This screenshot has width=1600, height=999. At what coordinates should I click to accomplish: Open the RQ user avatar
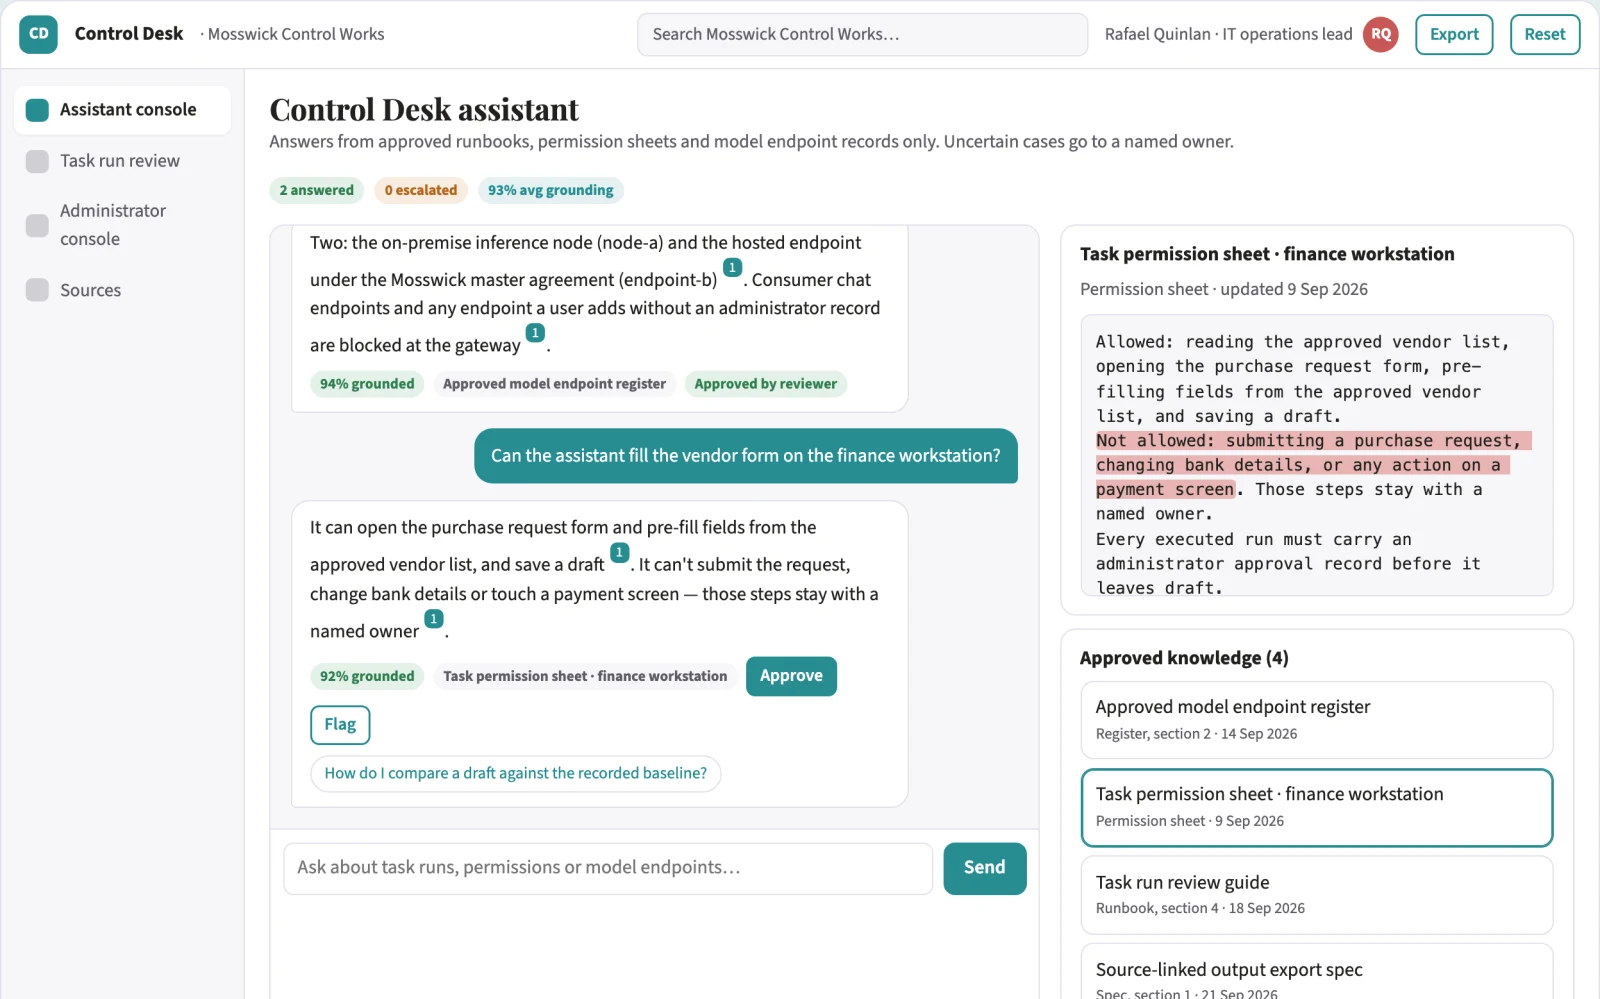click(x=1381, y=34)
